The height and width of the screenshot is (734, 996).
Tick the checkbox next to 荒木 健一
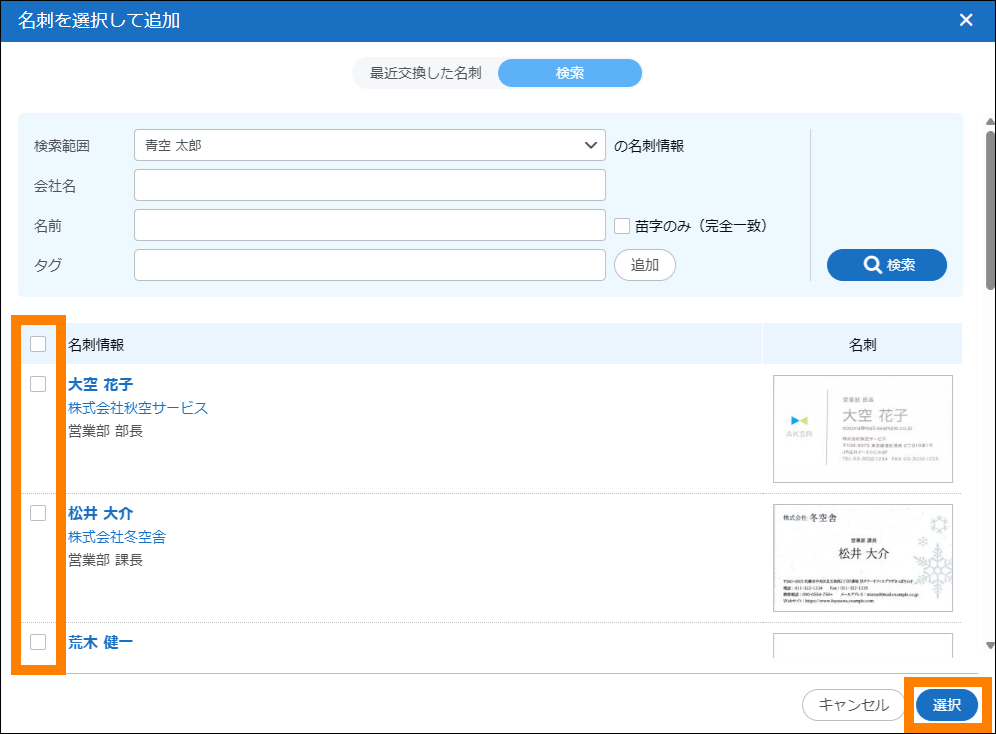click(x=38, y=642)
